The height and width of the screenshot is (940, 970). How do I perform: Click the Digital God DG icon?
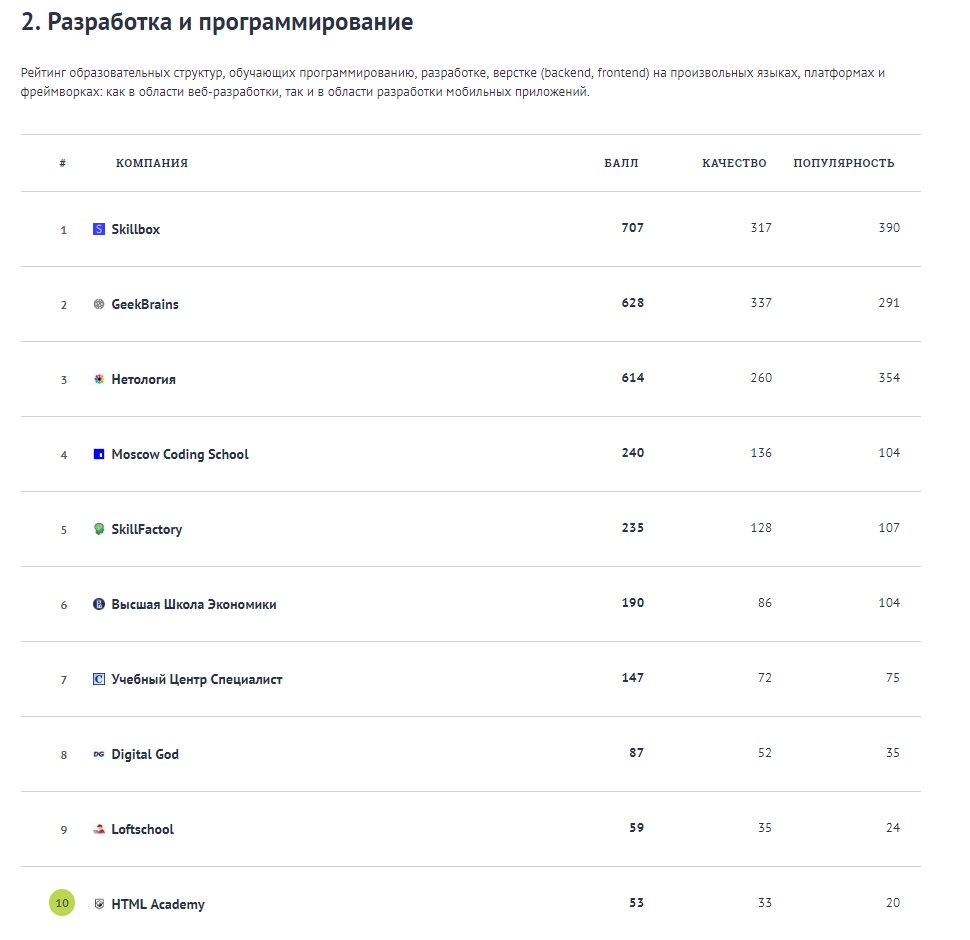tap(99, 754)
